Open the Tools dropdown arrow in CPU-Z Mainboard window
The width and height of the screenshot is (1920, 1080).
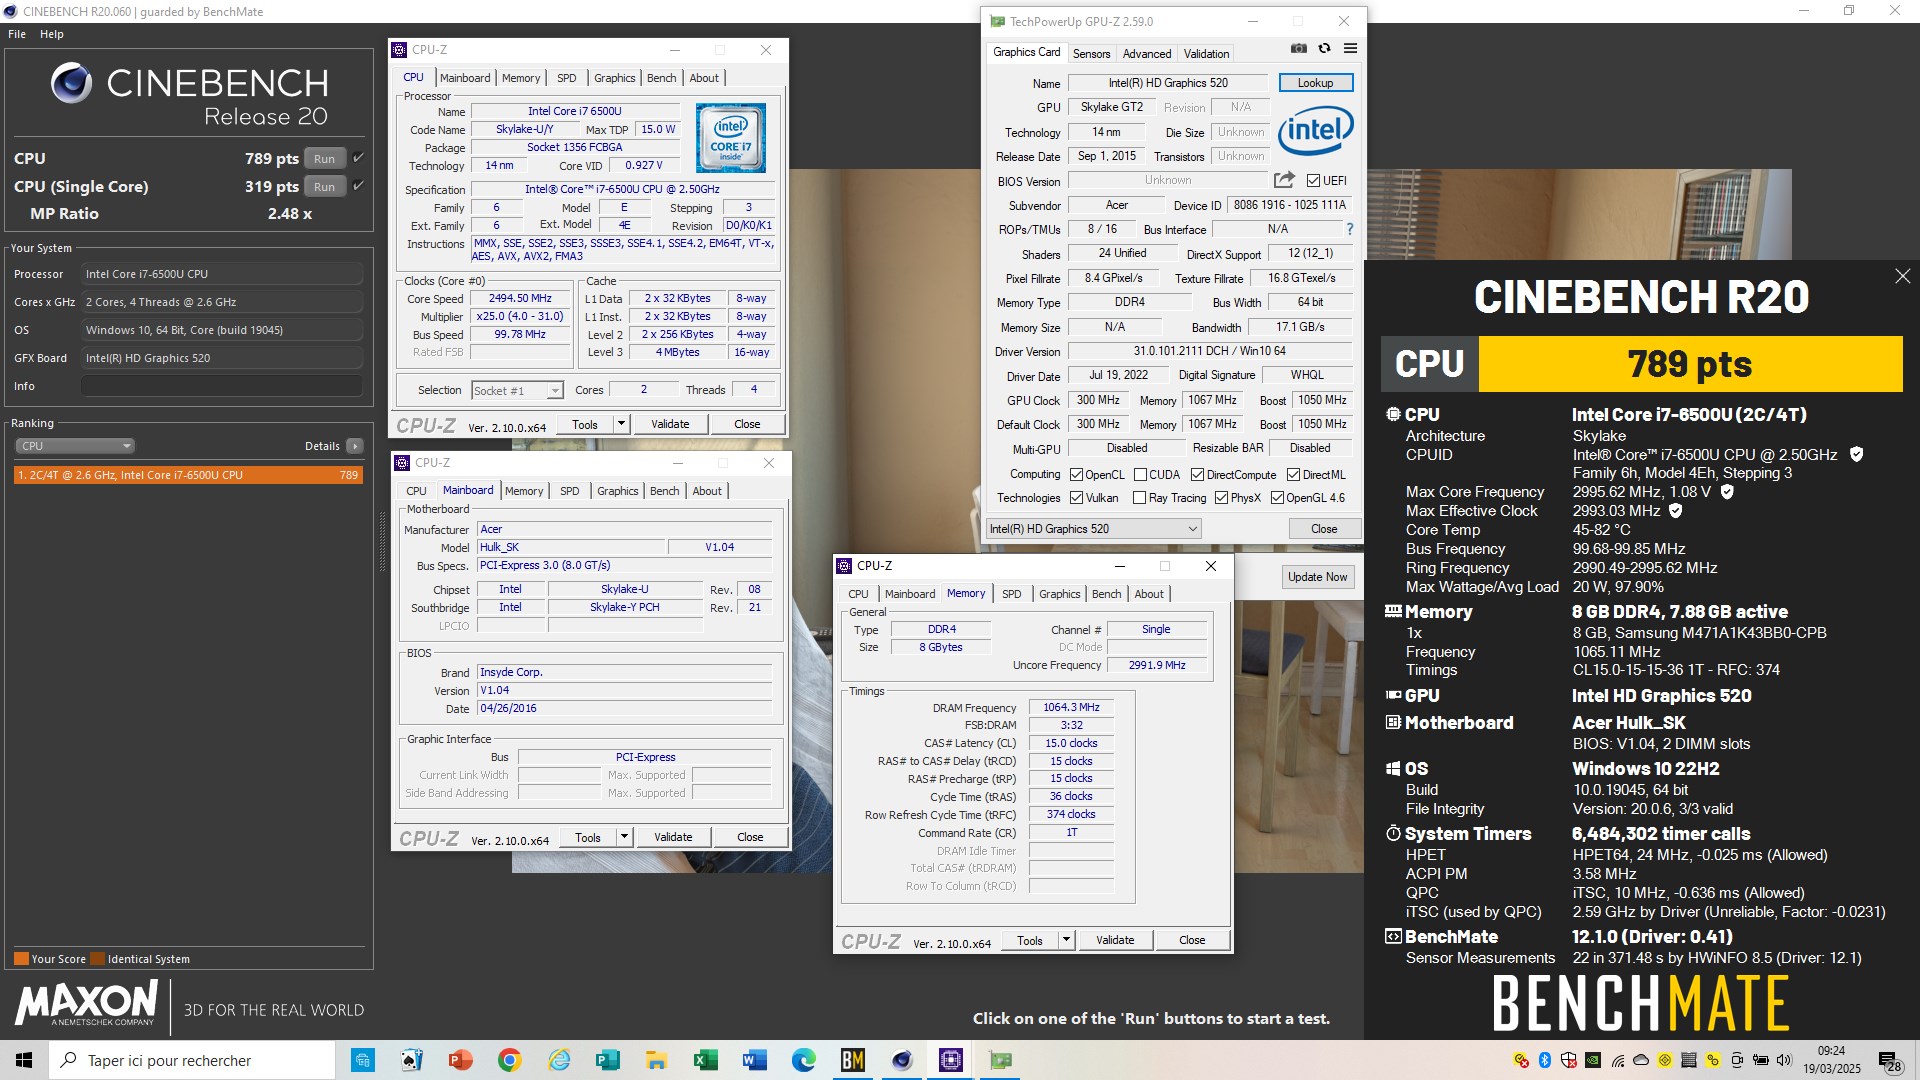pyautogui.click(x=624, y=837)
